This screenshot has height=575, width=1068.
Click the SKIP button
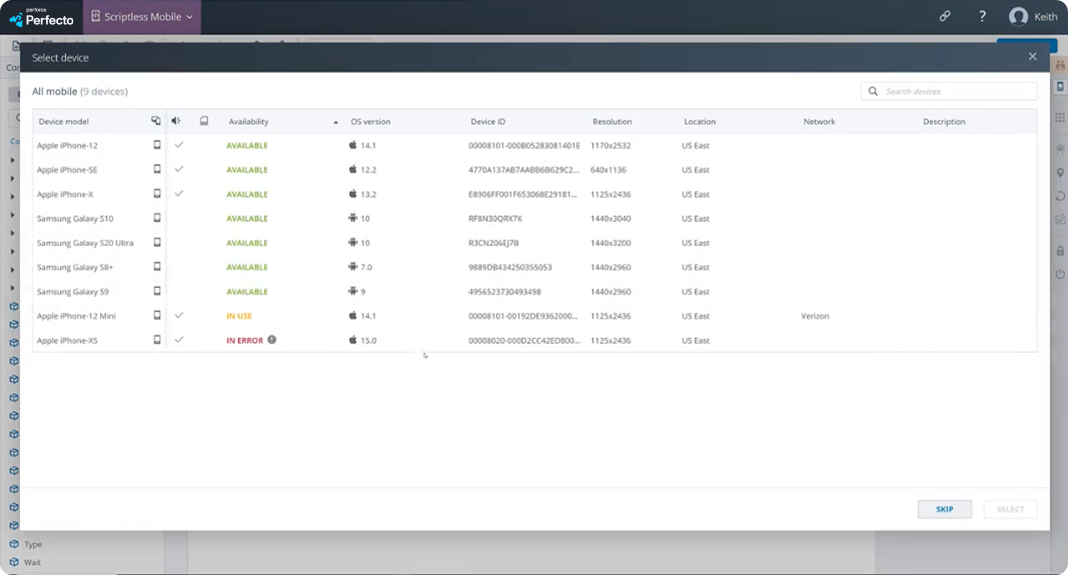pos(945,509)
